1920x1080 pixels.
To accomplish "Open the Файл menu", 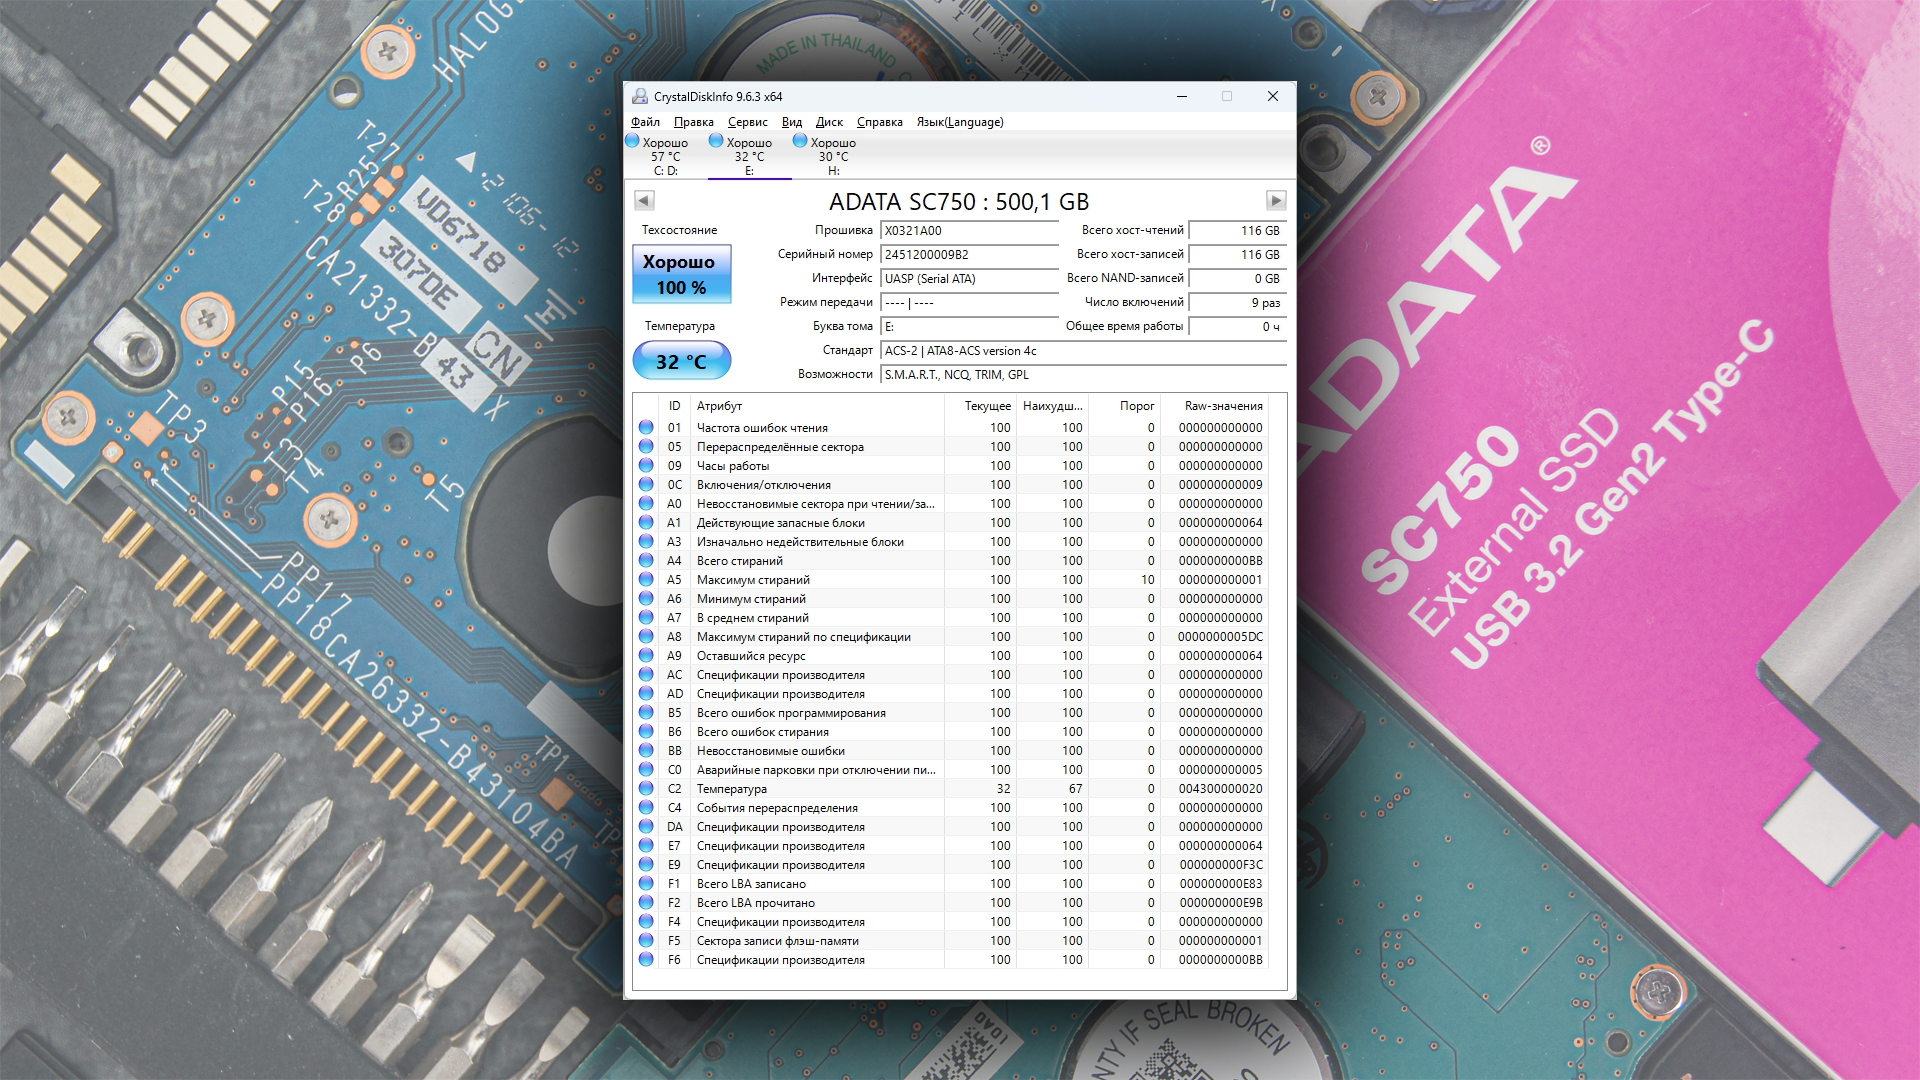I will coord(645,122).
